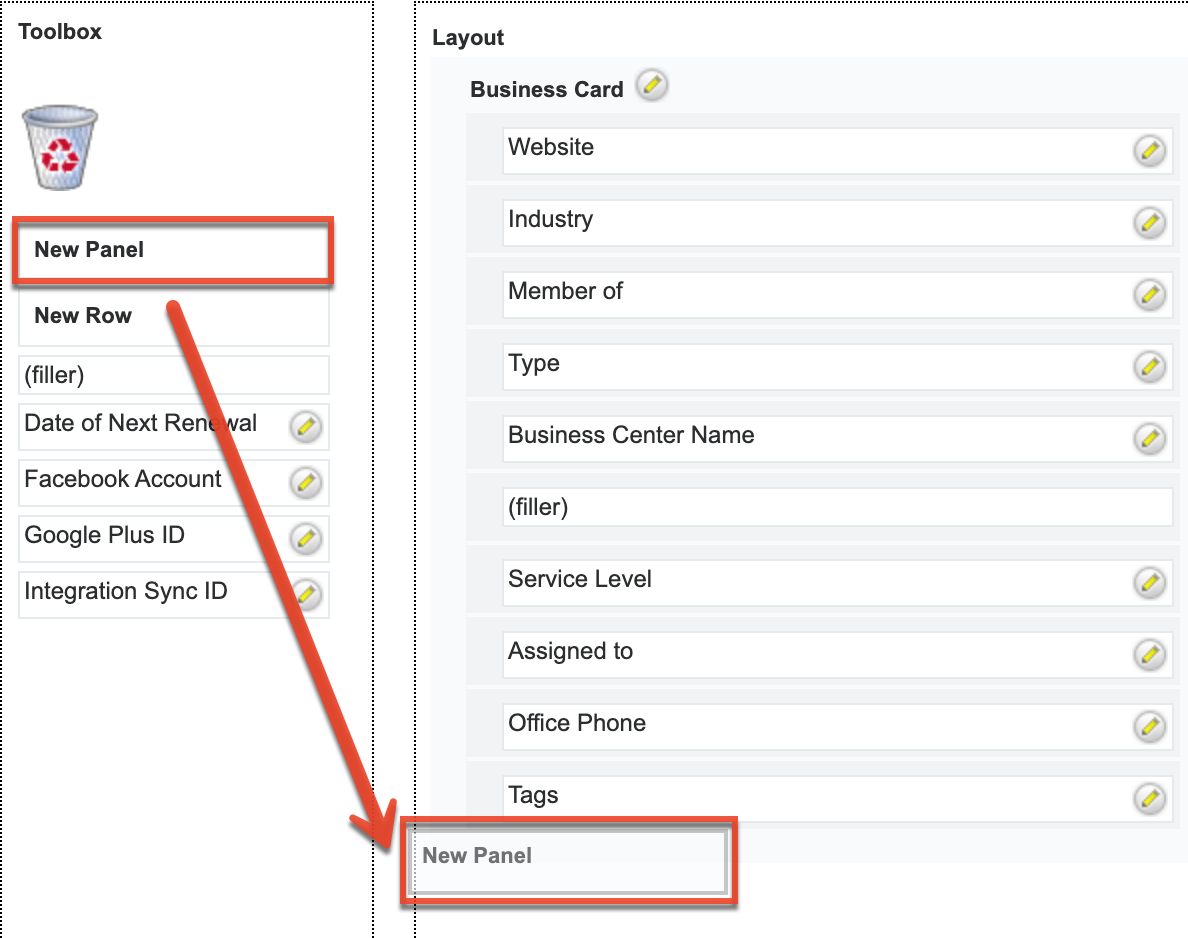Screen dimensions: 1188x938
Task: Click the Service Level edit pencil
Action: (x=1149, y=582)
